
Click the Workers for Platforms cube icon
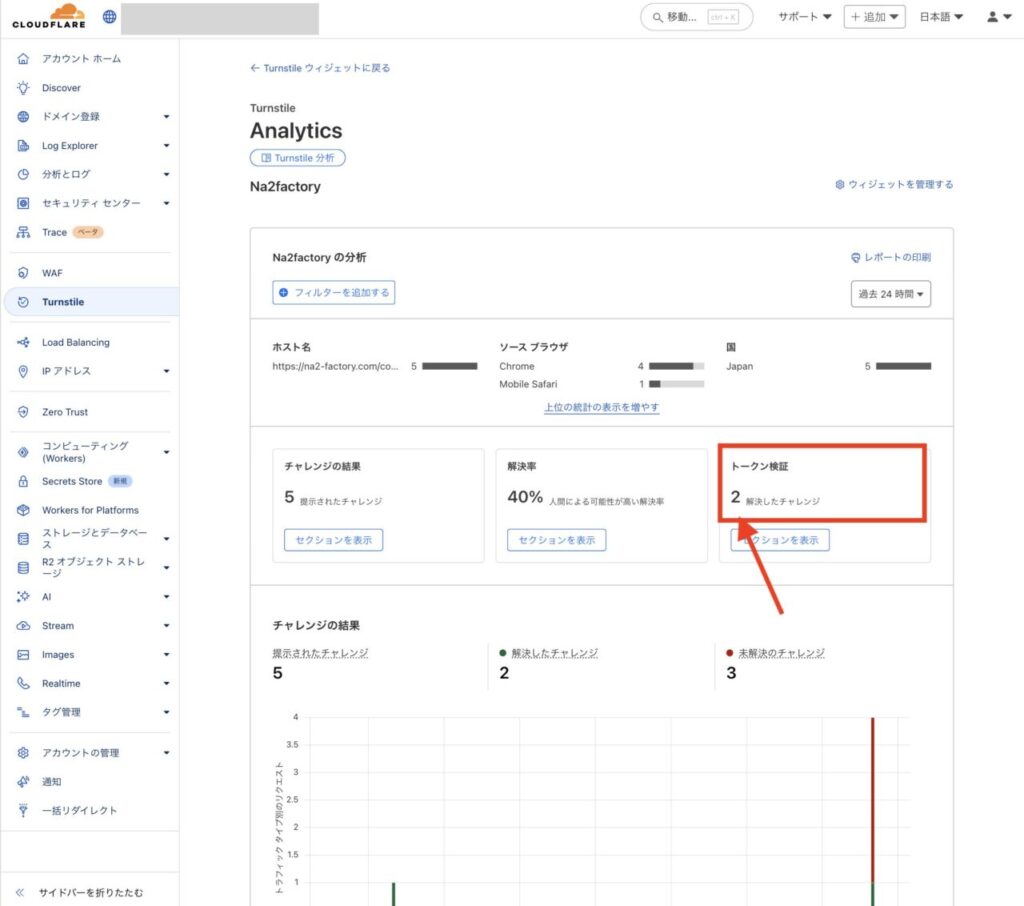23,510
